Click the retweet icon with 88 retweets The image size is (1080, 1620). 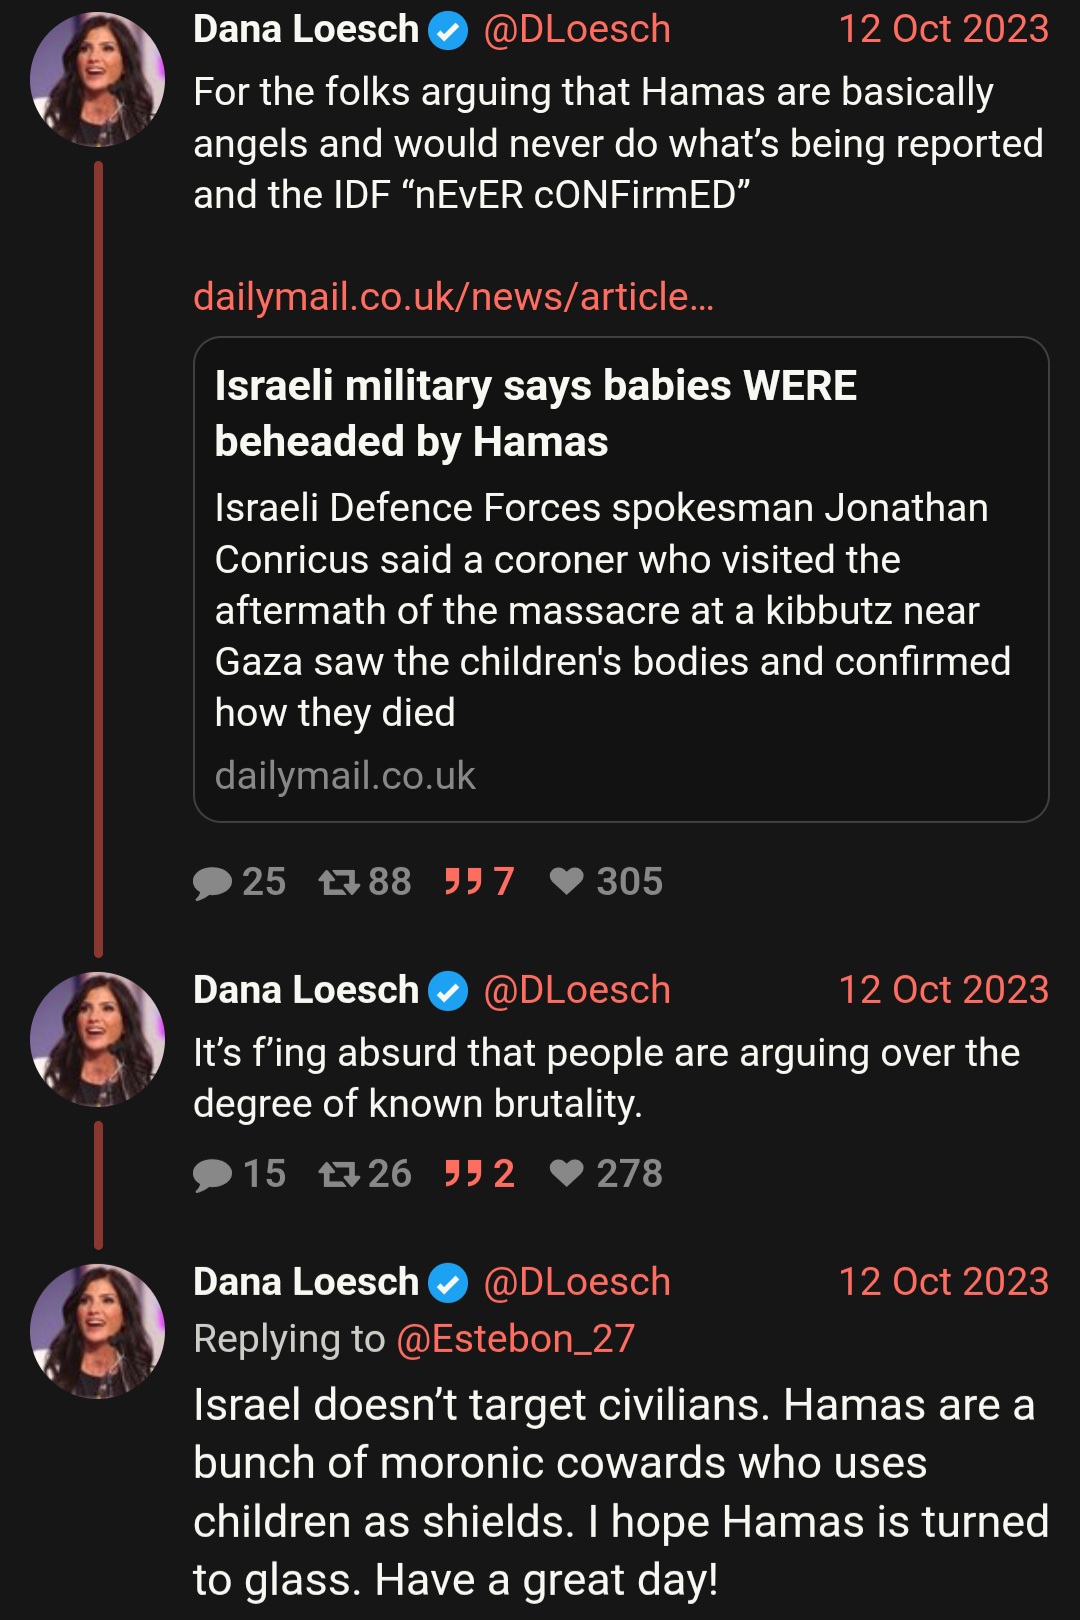(x=339, y=882)
